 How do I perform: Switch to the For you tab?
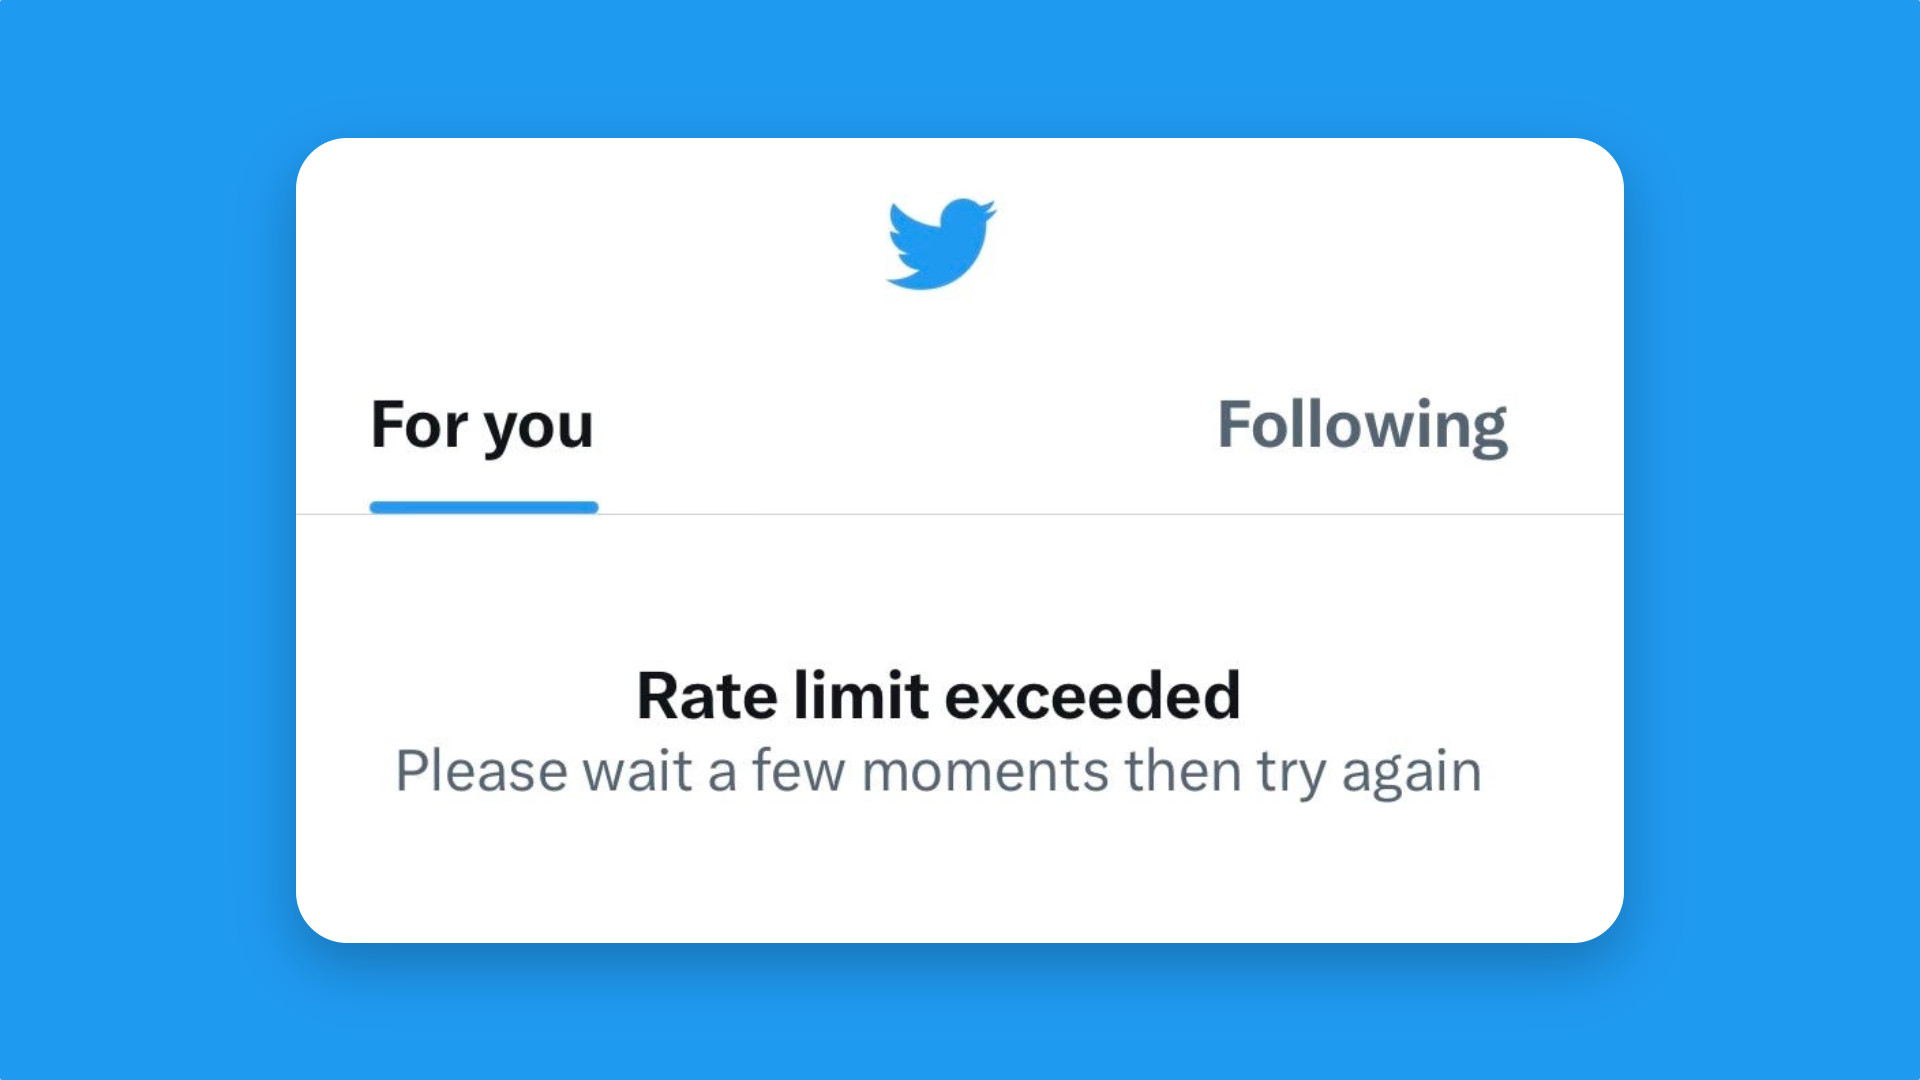482,426
